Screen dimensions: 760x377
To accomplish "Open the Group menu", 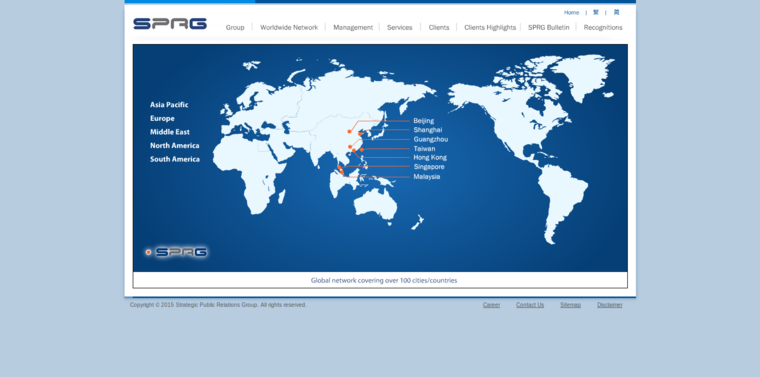I will [235, 28].
